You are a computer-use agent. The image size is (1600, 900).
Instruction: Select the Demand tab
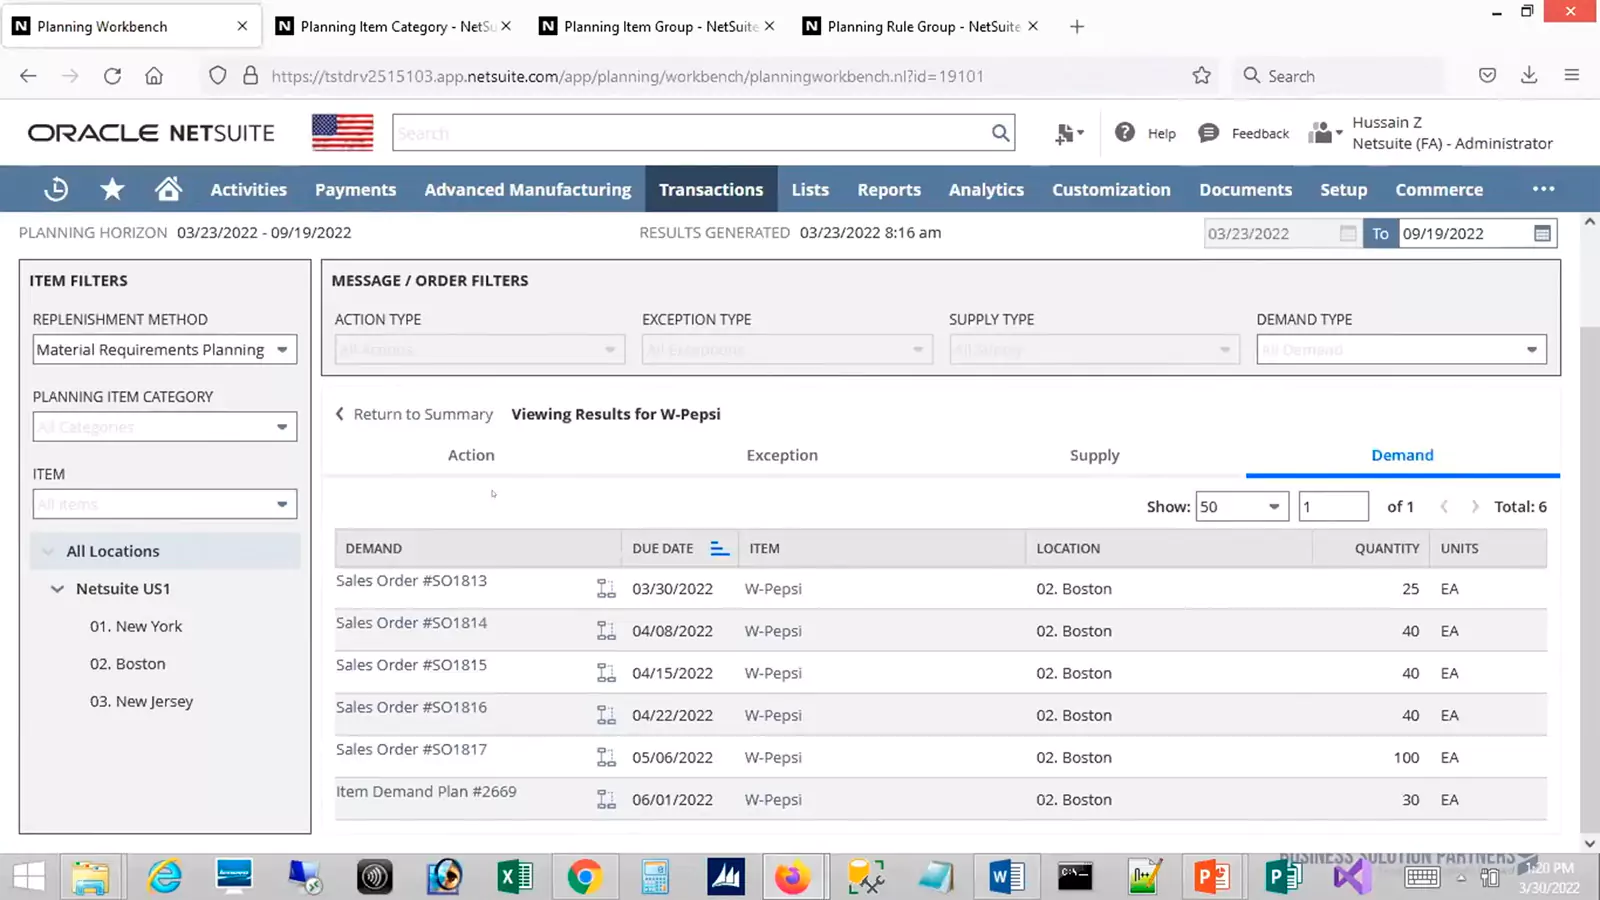tap(1402, 455)
